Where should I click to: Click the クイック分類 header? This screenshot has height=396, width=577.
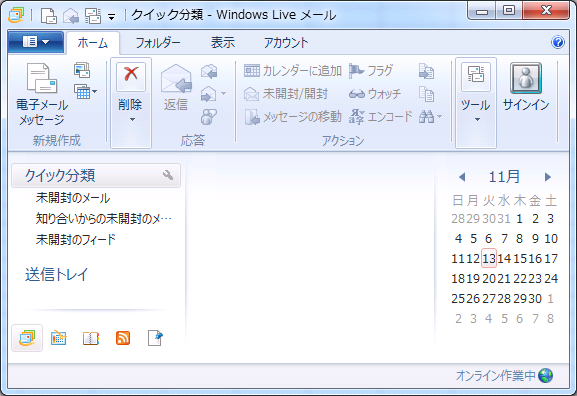click(96, 176)
